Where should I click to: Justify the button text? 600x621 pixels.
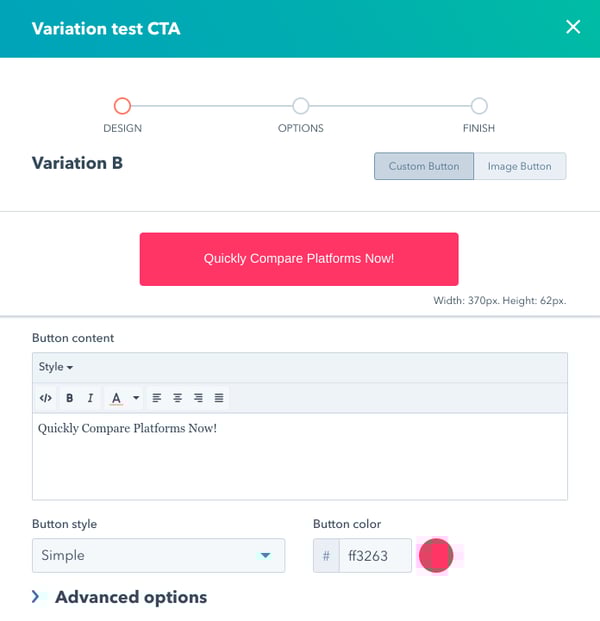[220, 398]
